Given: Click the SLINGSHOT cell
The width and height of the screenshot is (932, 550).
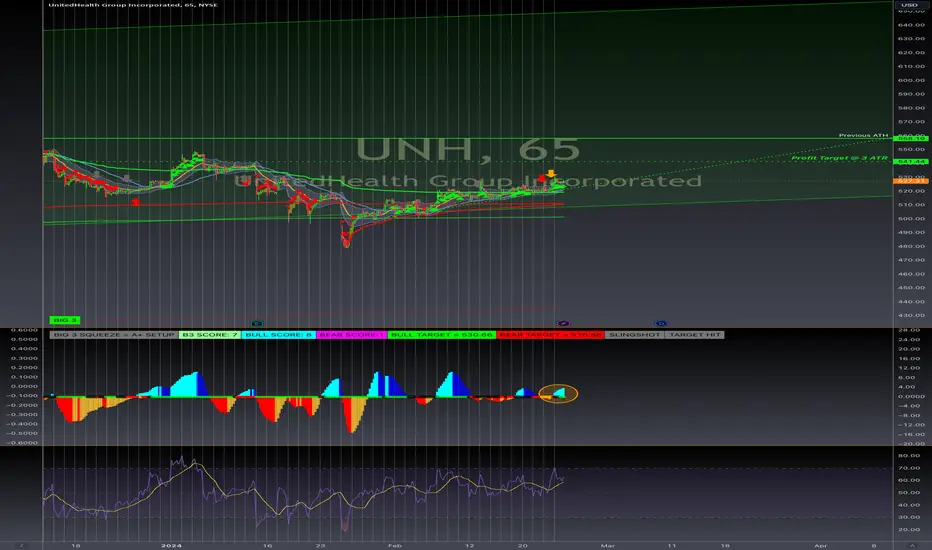Looking at the screenshot, I should pyautogui.click(x=635, y=335).
